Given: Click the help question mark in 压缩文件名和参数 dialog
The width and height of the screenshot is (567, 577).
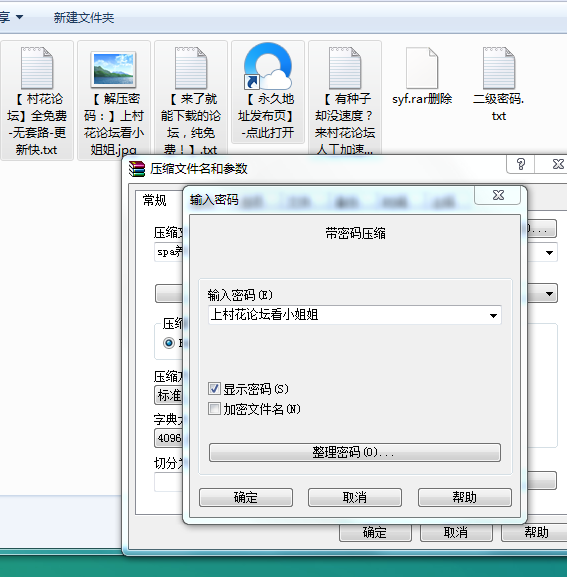Looking at the screenshot, I should click(x=521, y=164).
